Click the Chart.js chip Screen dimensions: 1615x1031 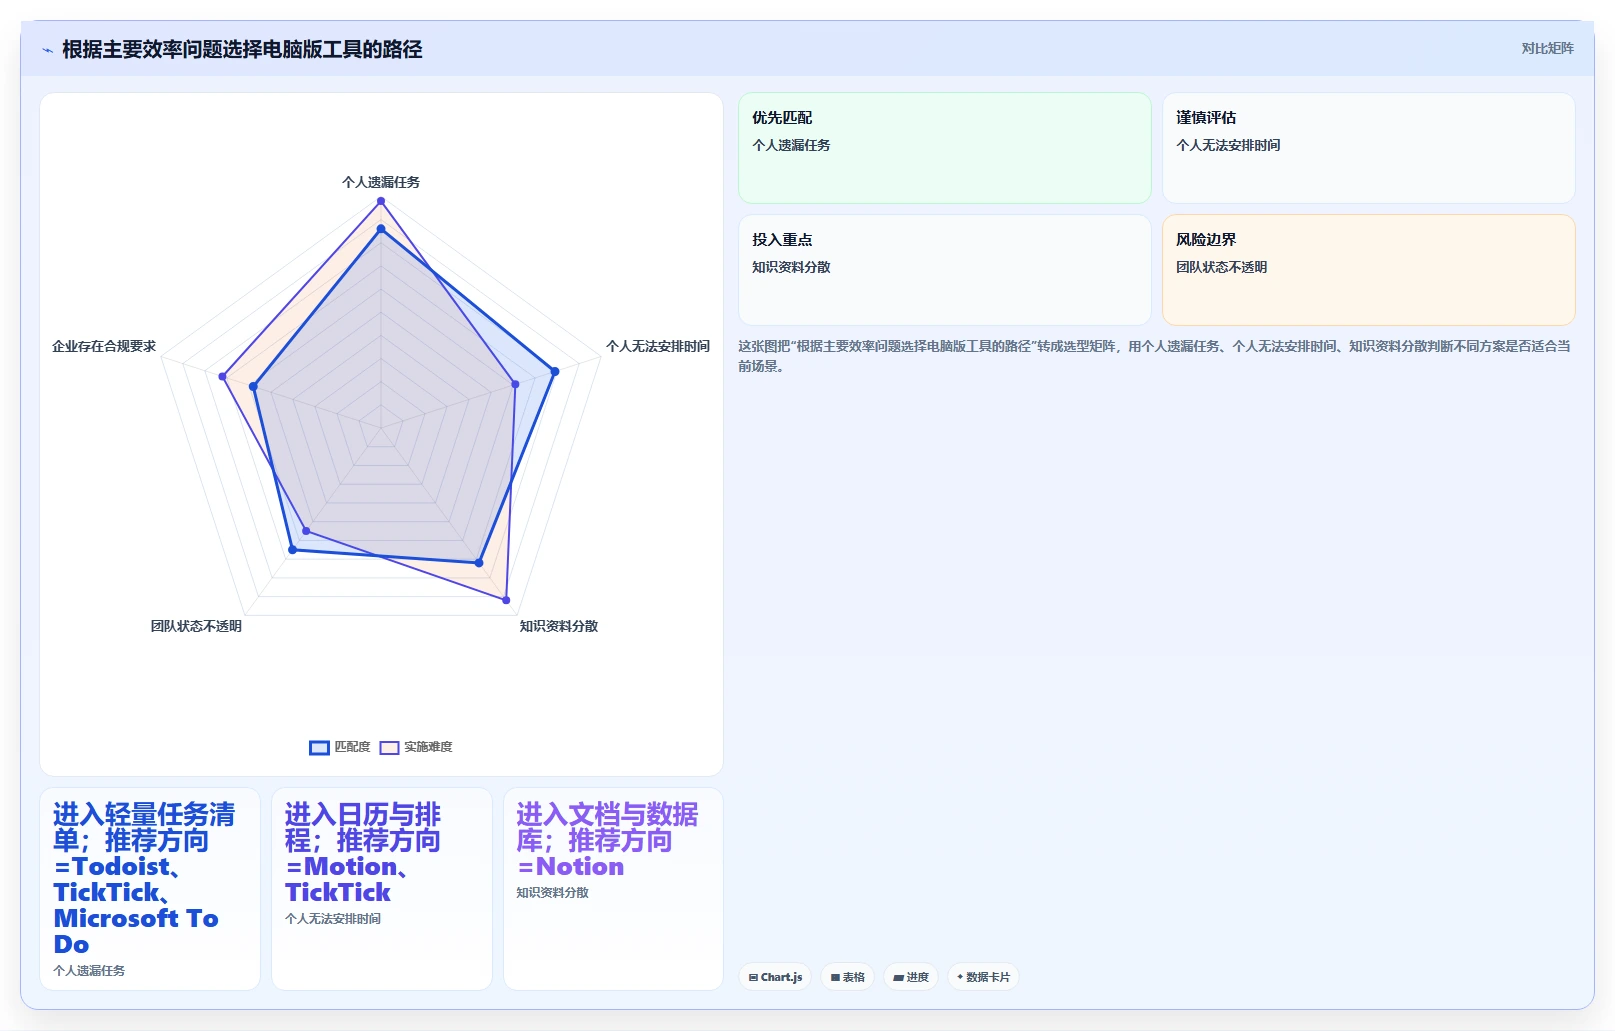point(775,977)
